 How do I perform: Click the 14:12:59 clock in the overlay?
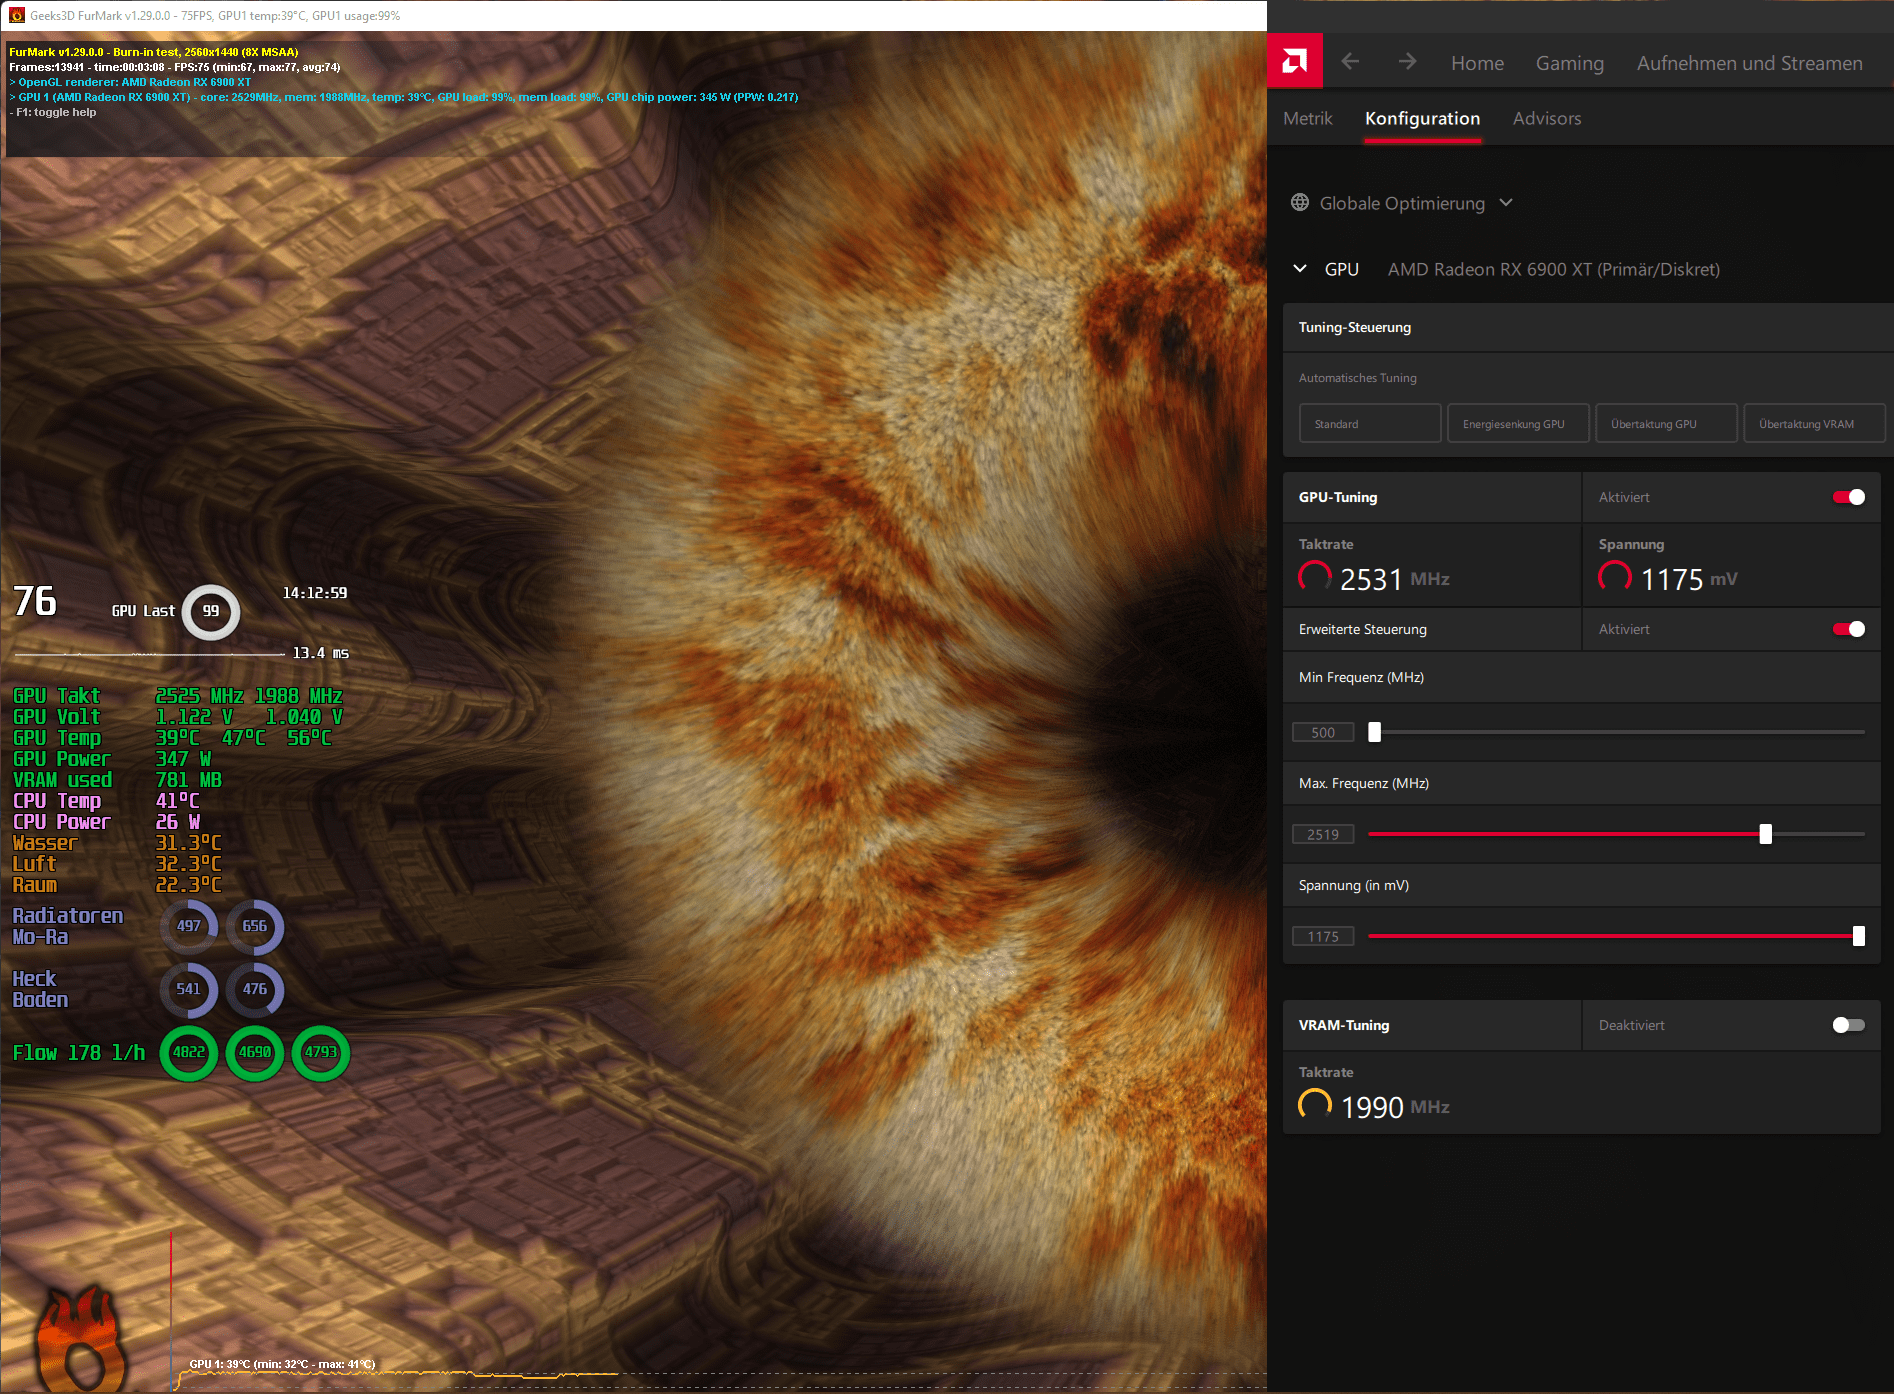pyautogui.click(x=315, y=593)
